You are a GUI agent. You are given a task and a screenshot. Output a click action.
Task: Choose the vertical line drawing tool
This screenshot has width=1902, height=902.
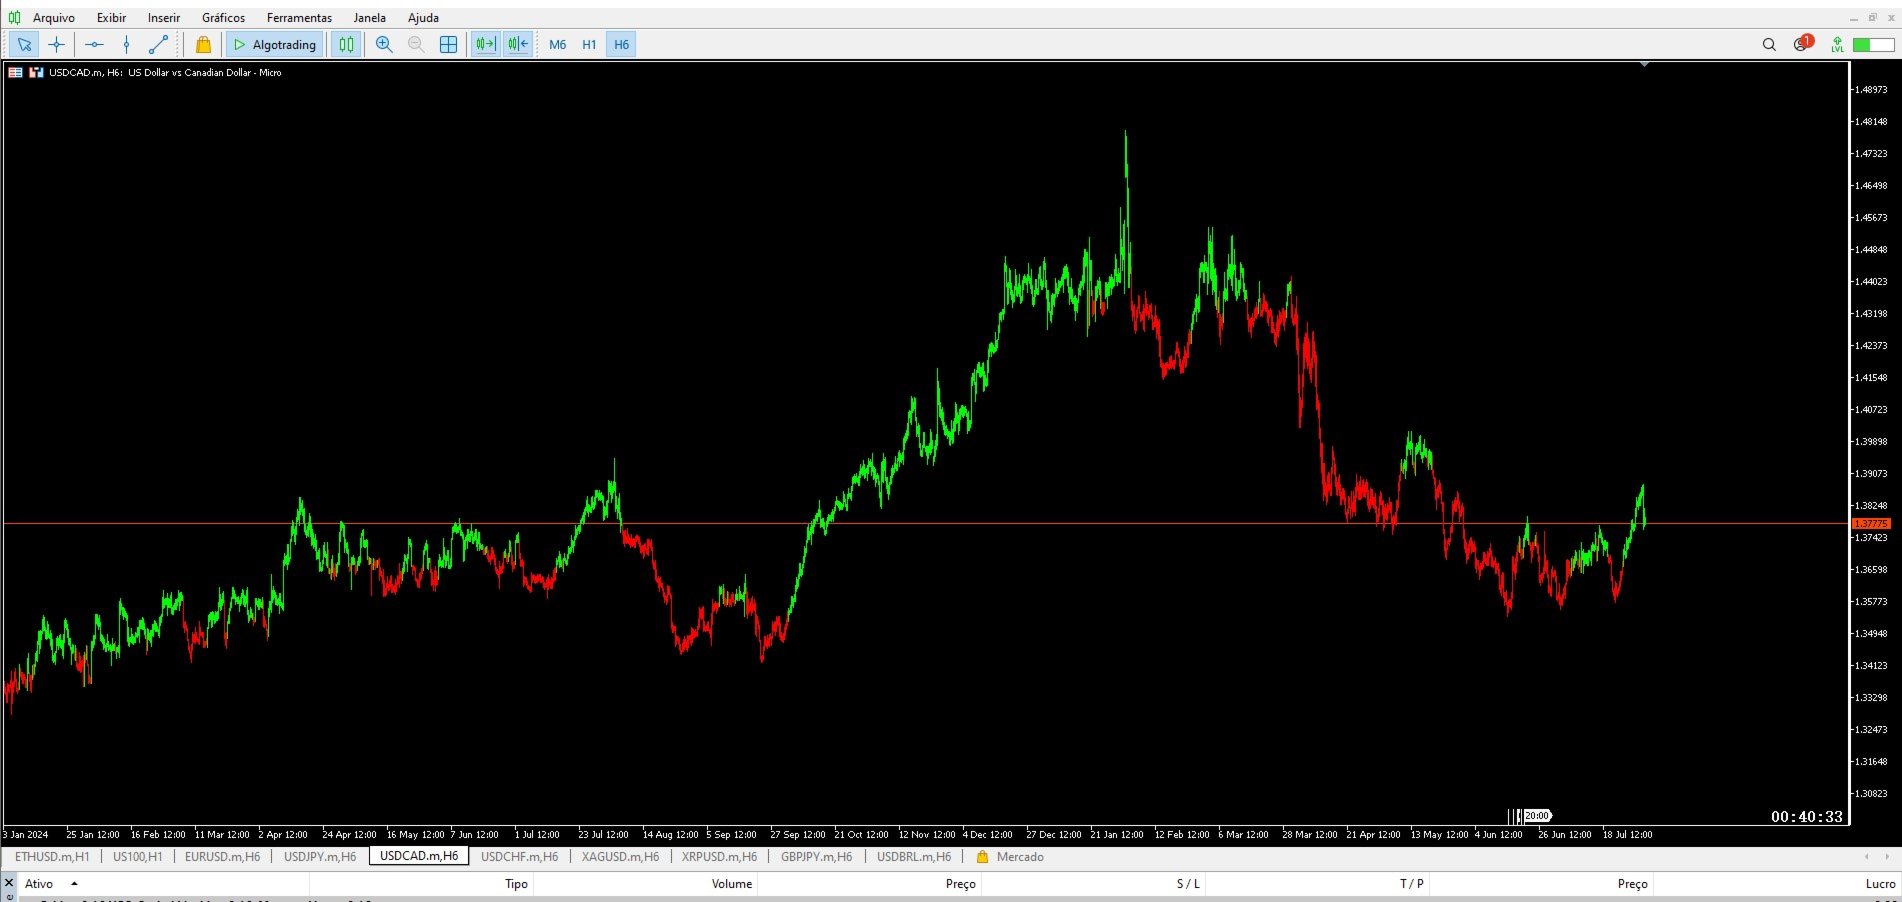[x=126, y=44]
